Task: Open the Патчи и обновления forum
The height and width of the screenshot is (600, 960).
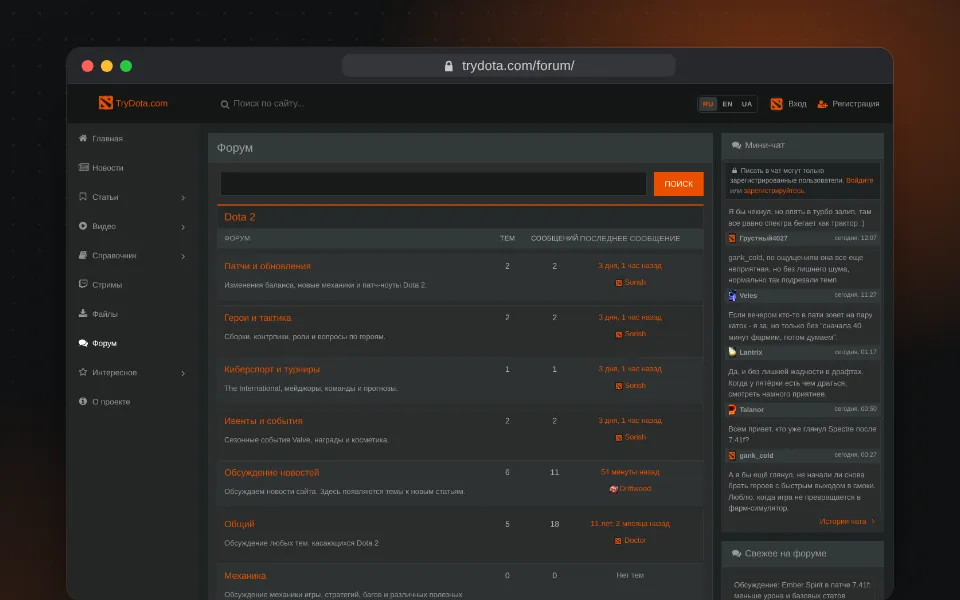Action: (267, 266)
